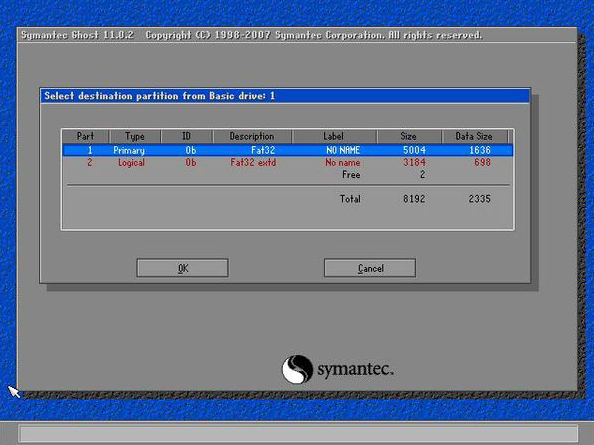Click the Free space row

click(x=288, y=175)
